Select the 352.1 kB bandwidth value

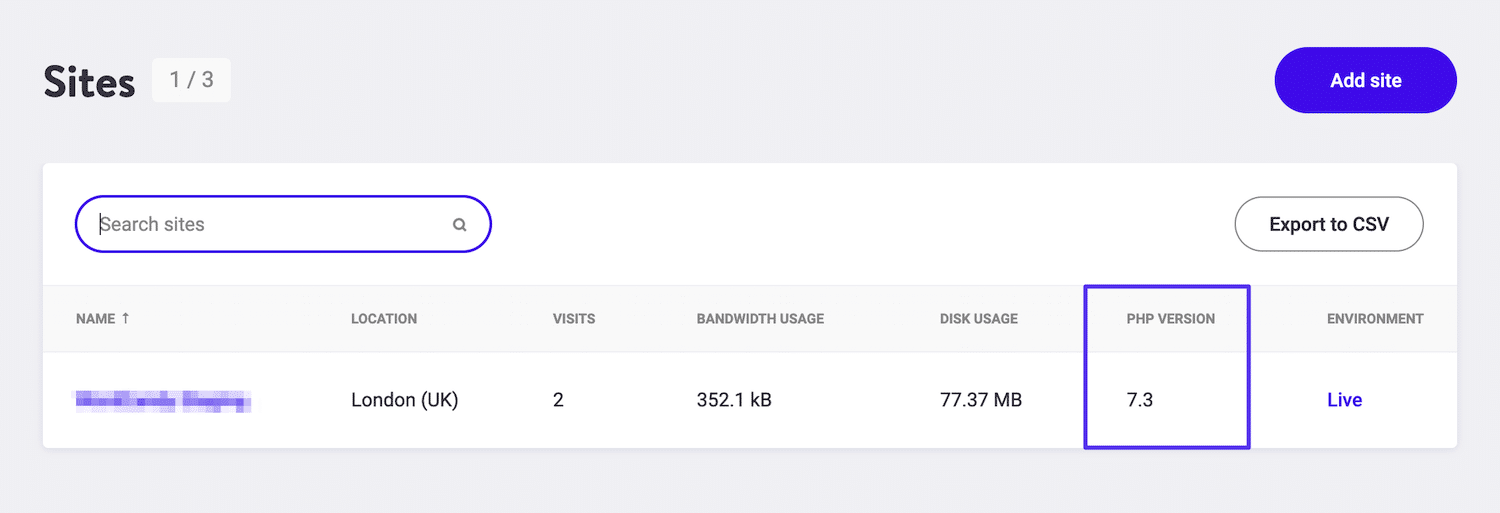[x=734, y=400]
